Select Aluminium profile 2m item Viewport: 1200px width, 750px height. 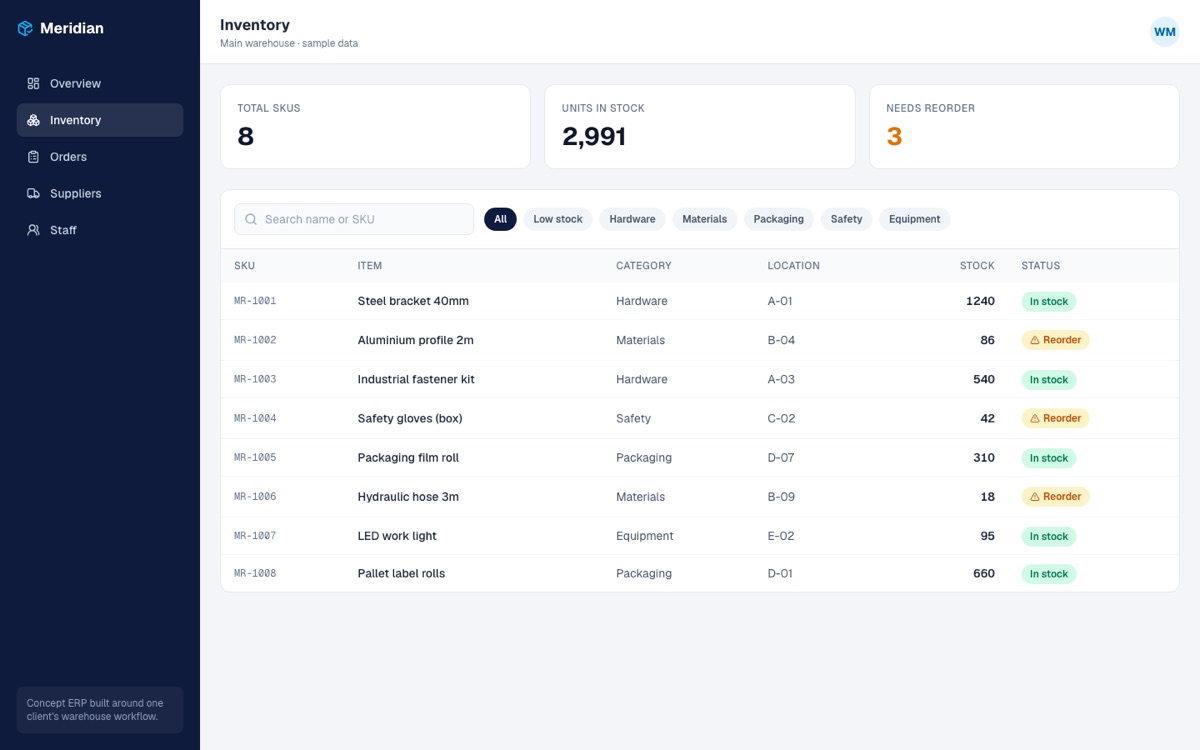[416, 340]
